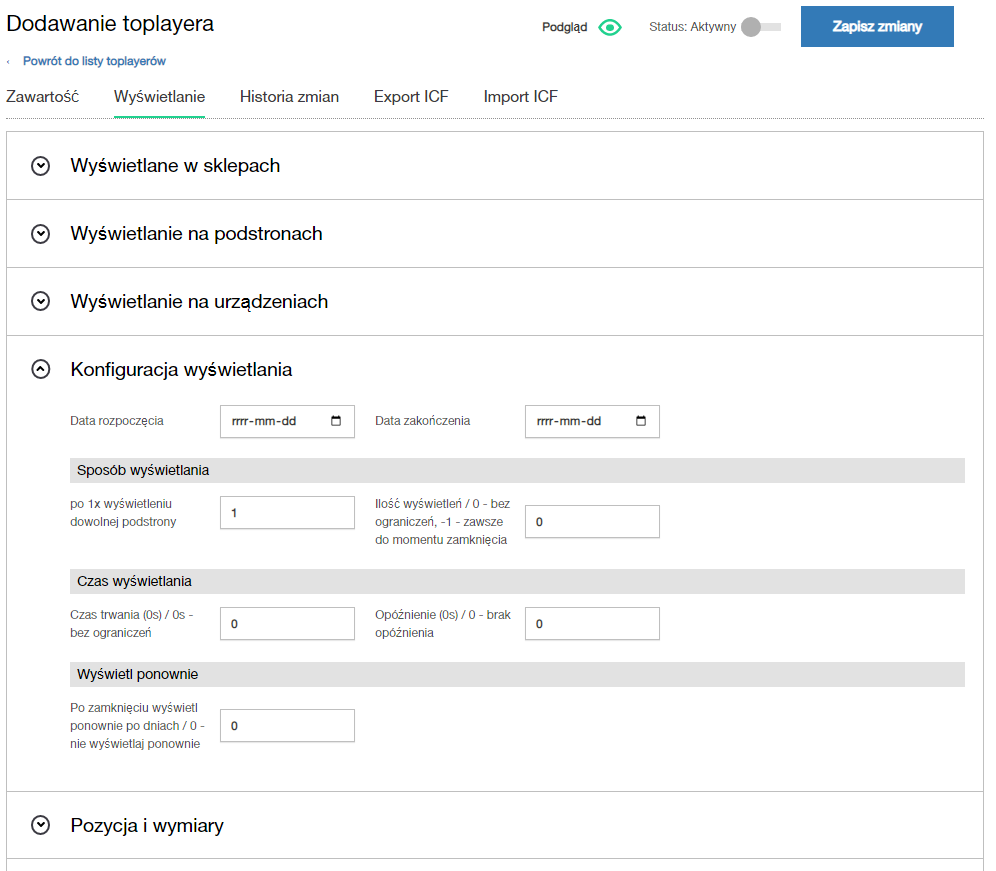
Task: Toggle the Status: Aktywny switch
Action: 761,27
